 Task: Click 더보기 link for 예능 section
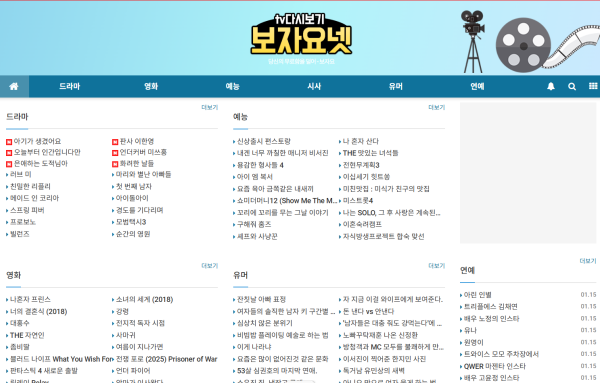coord(437,108)
